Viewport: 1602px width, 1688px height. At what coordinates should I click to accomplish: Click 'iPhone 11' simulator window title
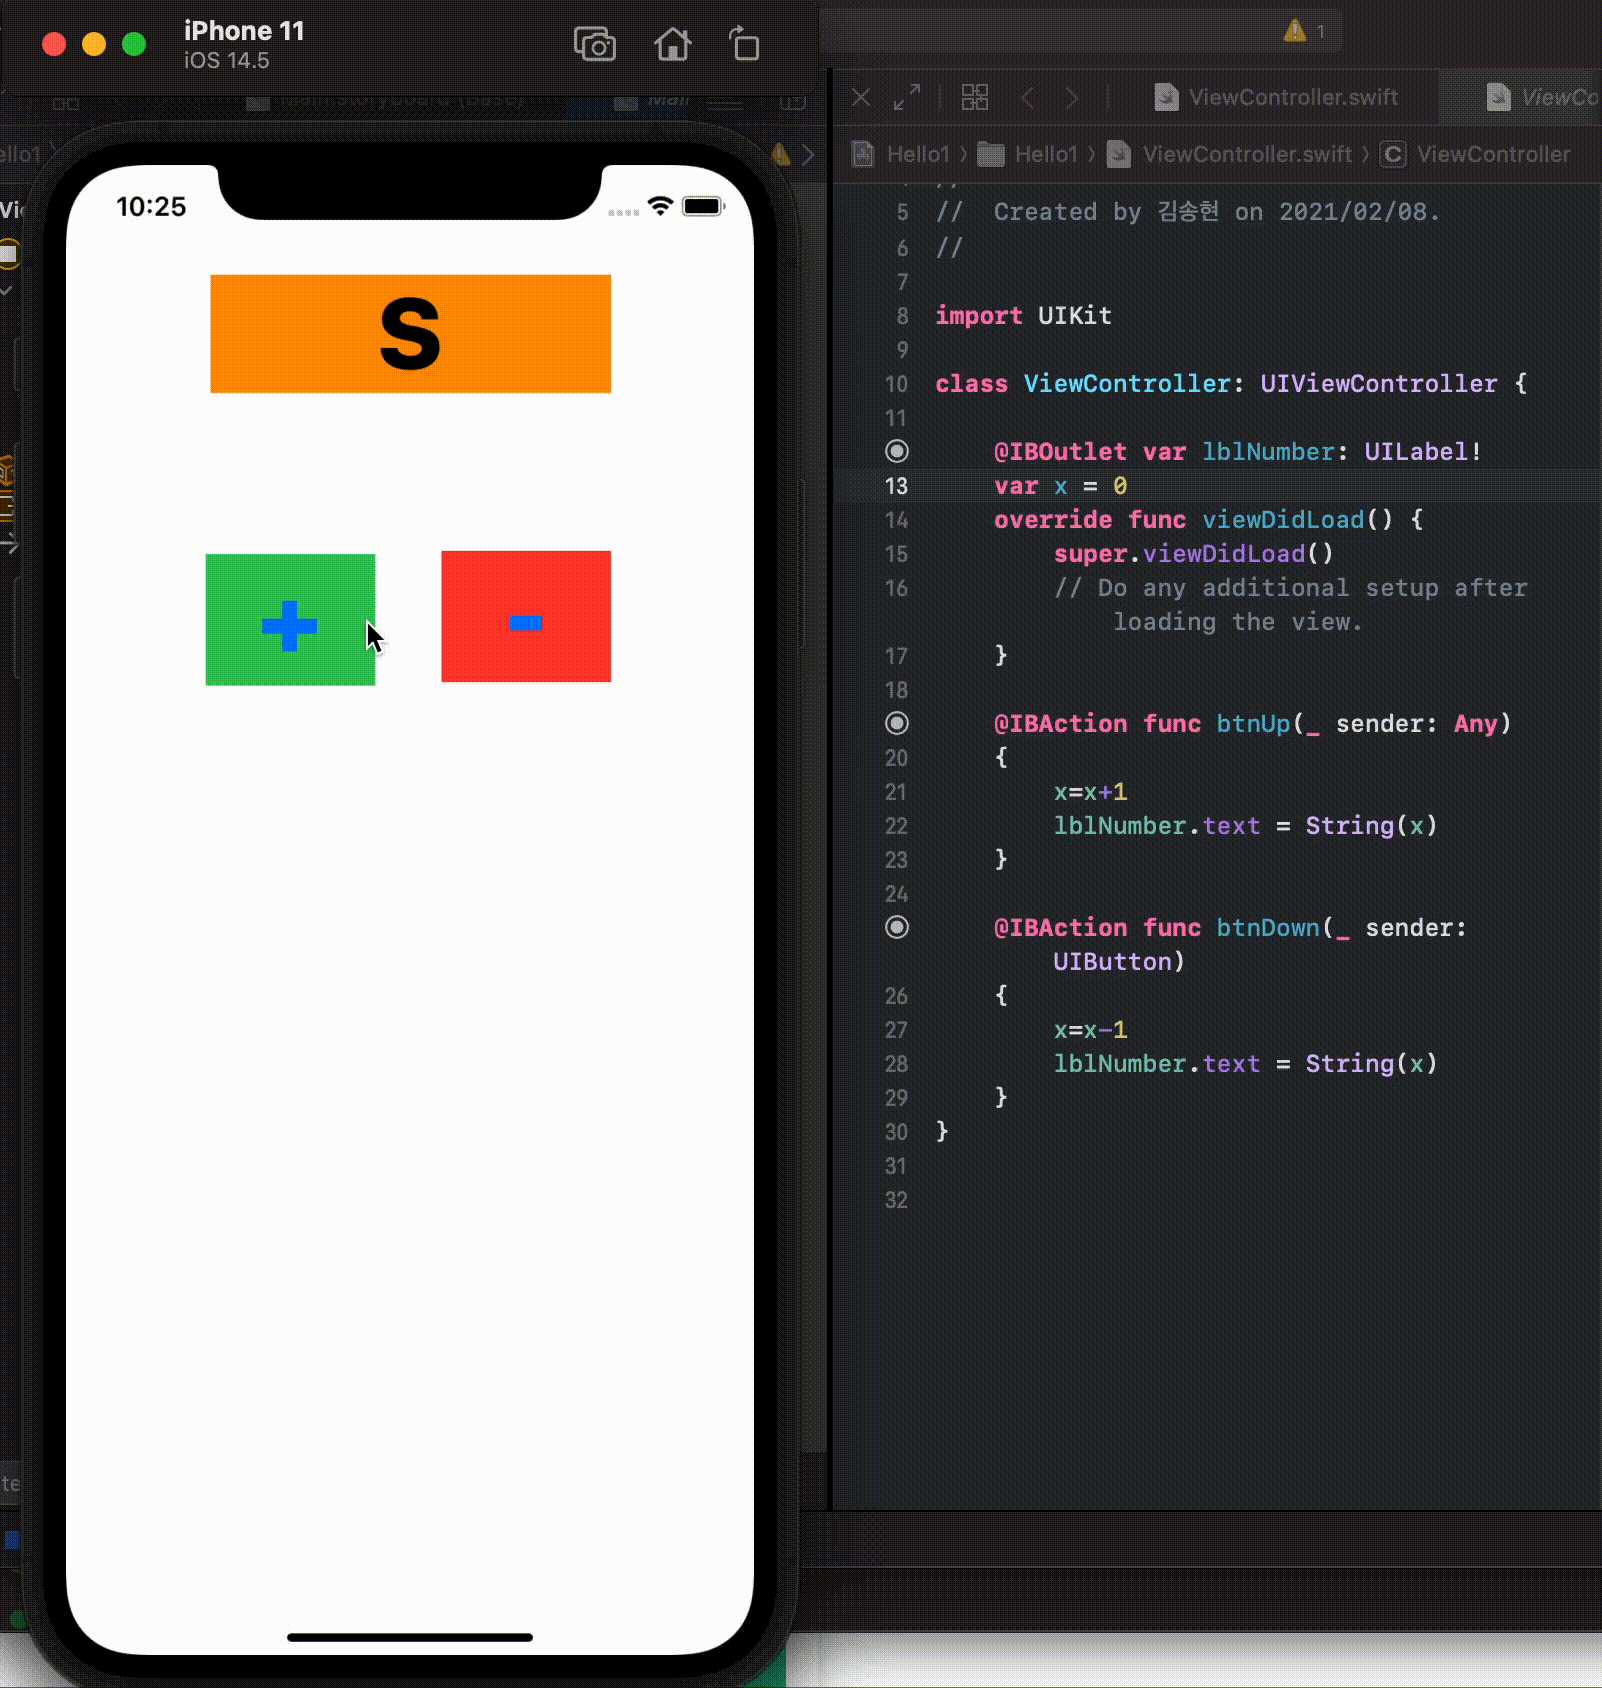point(244,31)
